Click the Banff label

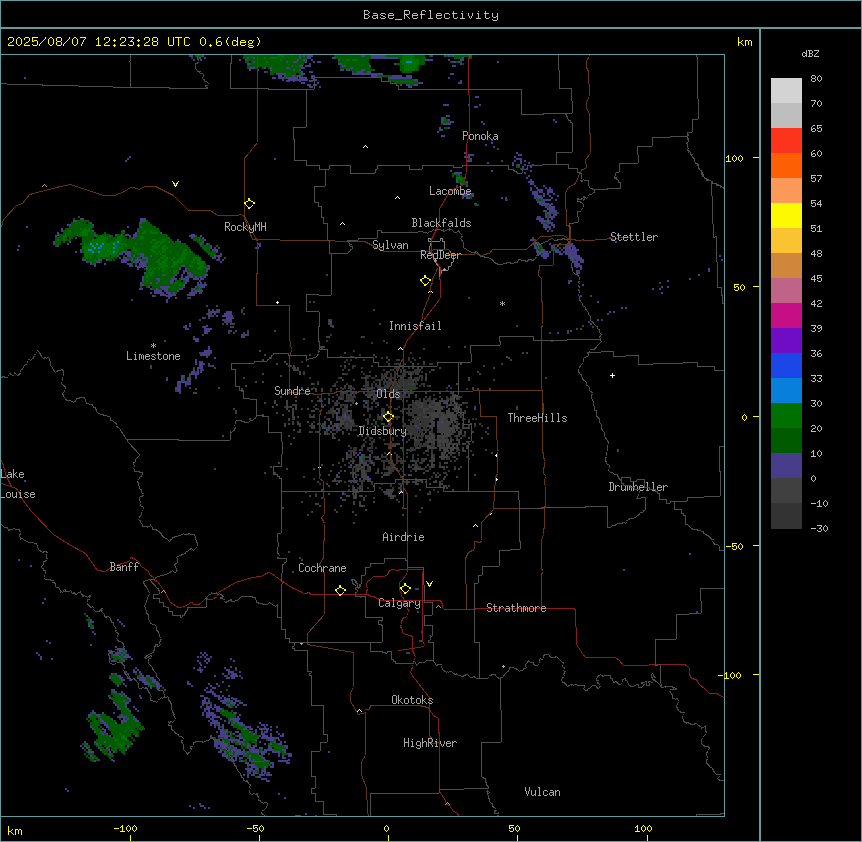(124, 567)
